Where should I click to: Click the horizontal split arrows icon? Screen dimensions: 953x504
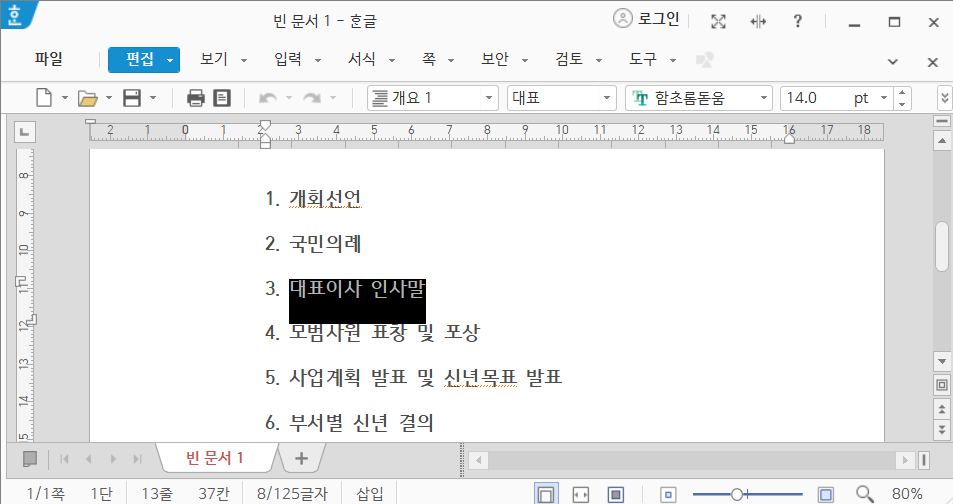(x=758, y=22)
